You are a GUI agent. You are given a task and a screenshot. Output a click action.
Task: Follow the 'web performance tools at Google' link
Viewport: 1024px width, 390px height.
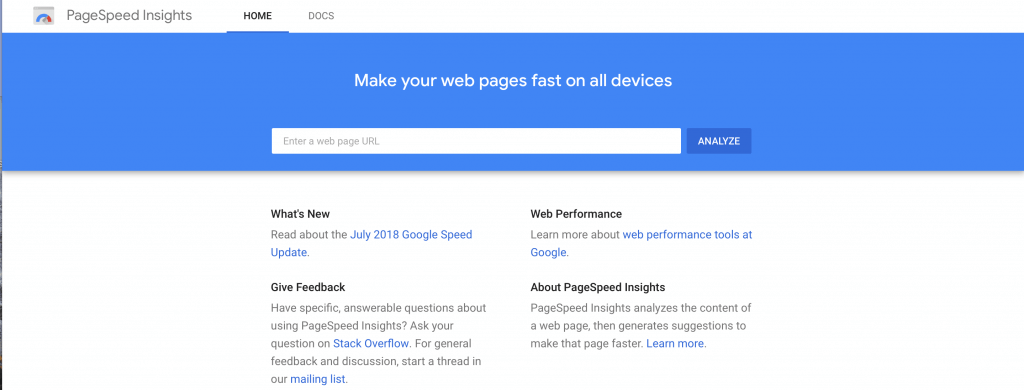[x=641, y=244]
